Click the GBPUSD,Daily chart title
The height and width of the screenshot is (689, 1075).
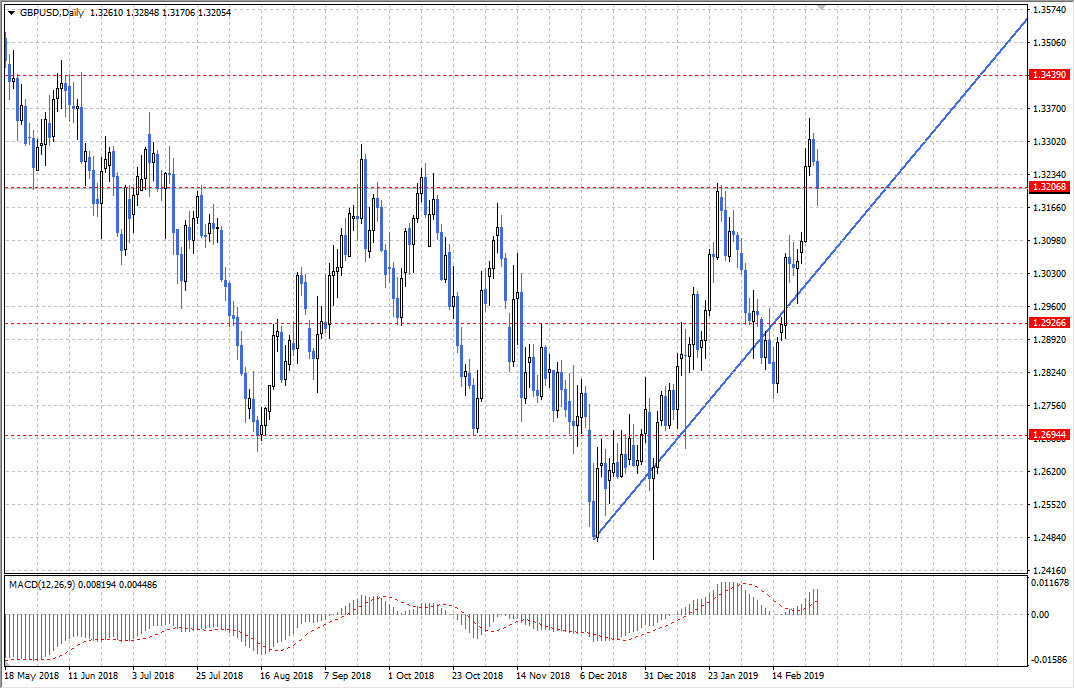[x=52, y=13]
